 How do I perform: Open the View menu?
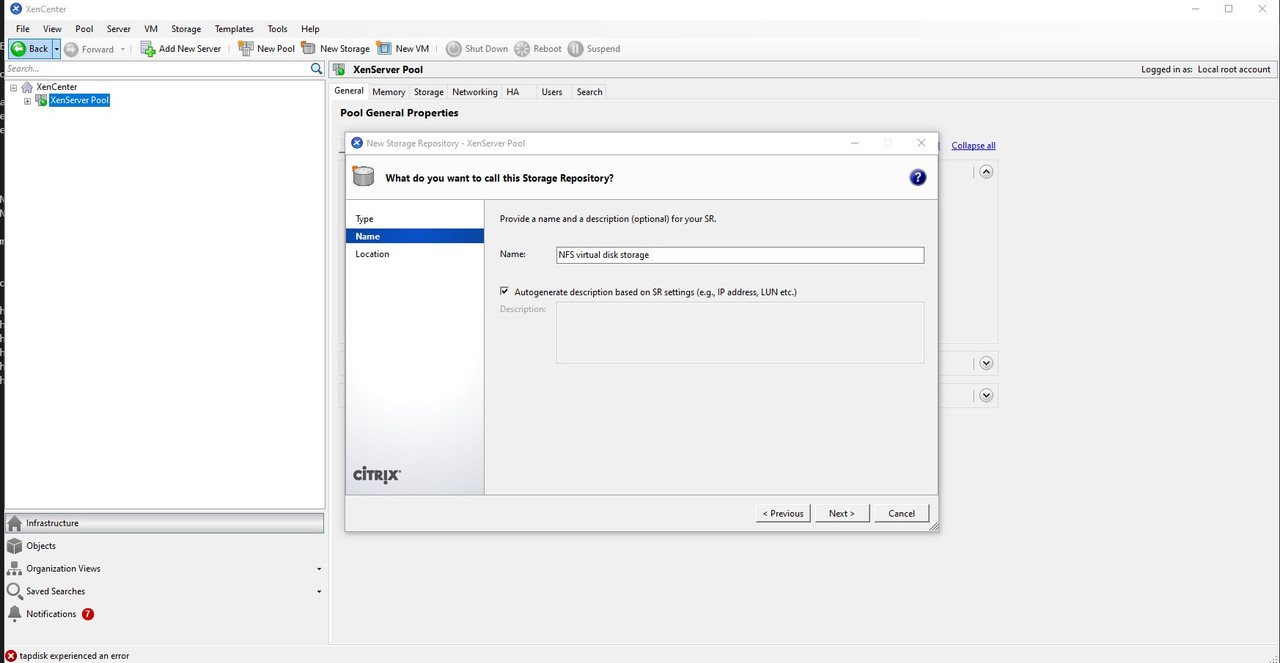52,29
